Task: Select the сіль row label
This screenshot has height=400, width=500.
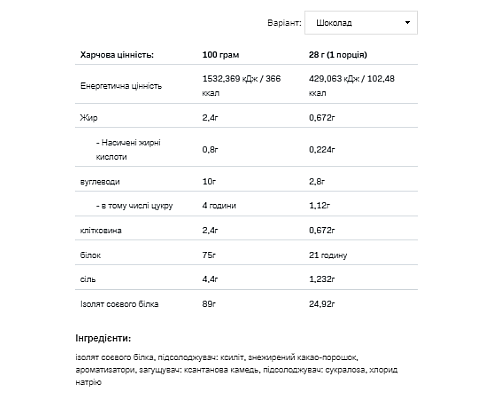Action: point(88,279)
